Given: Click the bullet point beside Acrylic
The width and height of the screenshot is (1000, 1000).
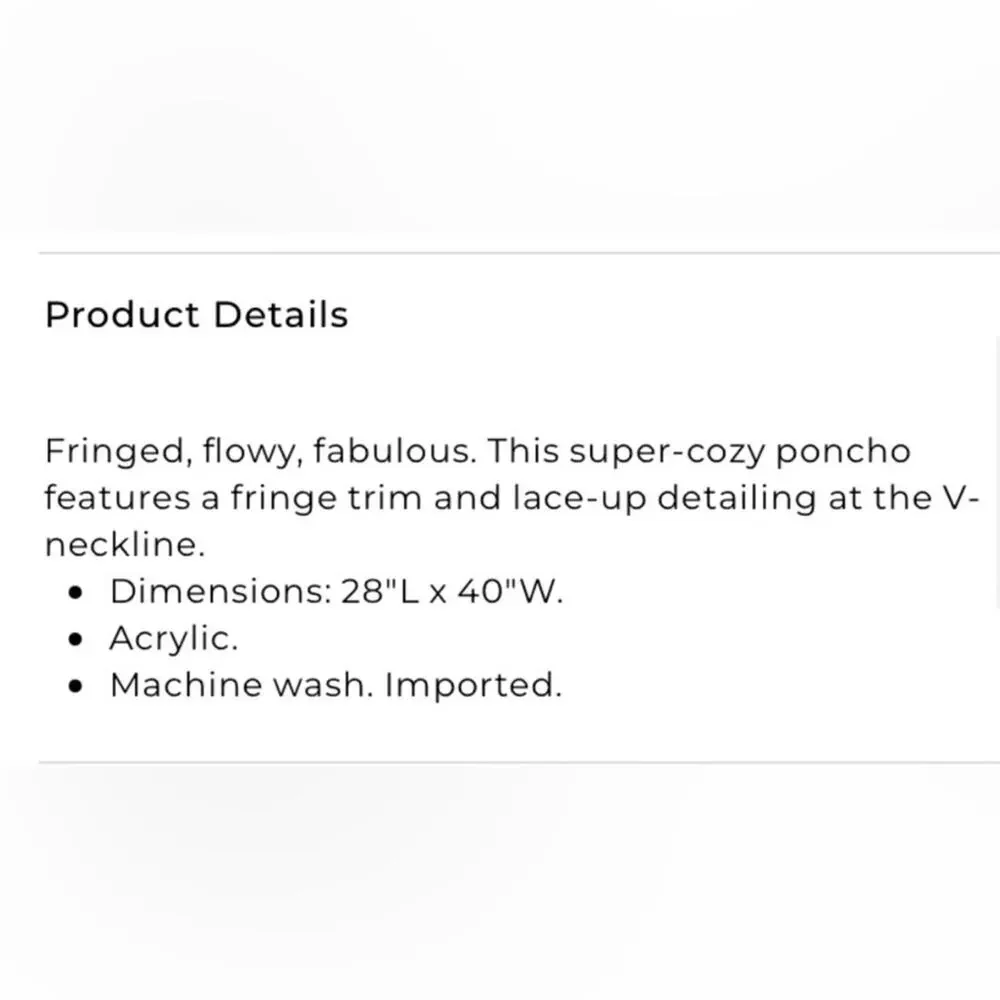Looking at the screenshot, I should click(x=75, y=639).
